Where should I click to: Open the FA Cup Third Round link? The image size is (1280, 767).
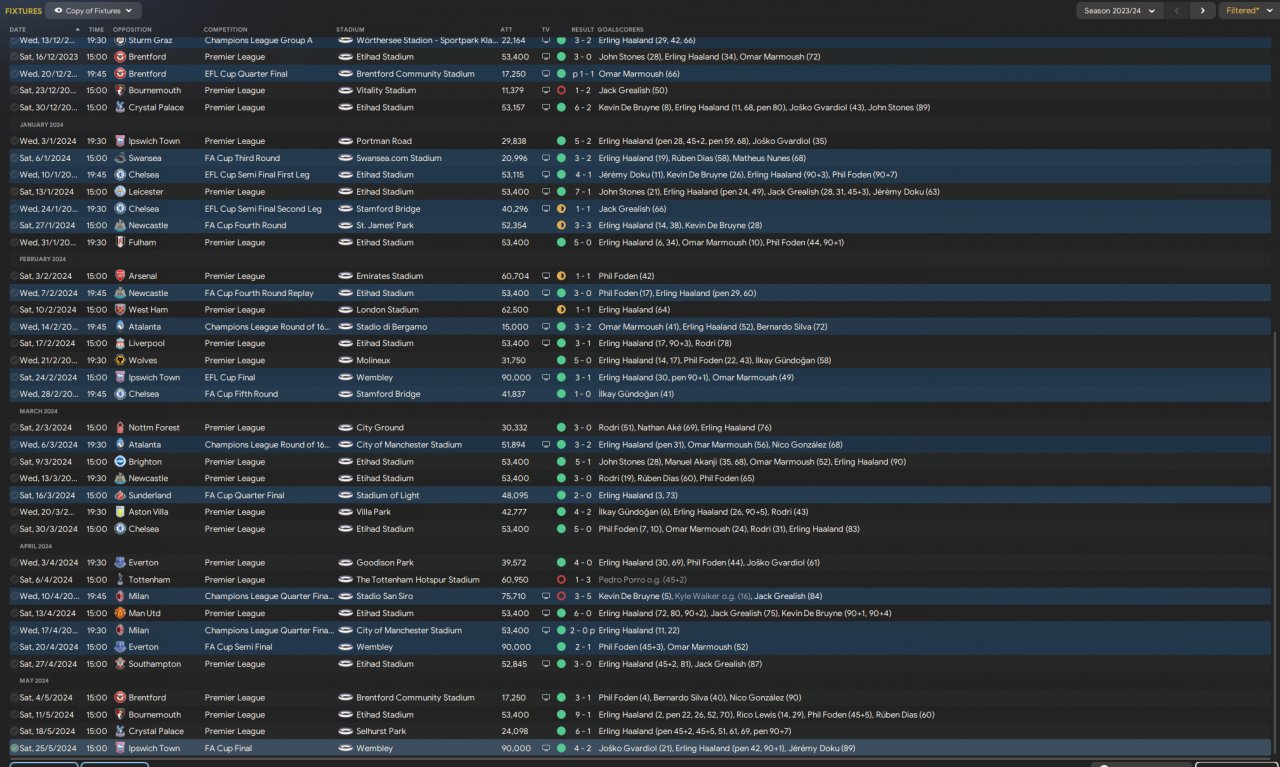(x=242, y=158)
